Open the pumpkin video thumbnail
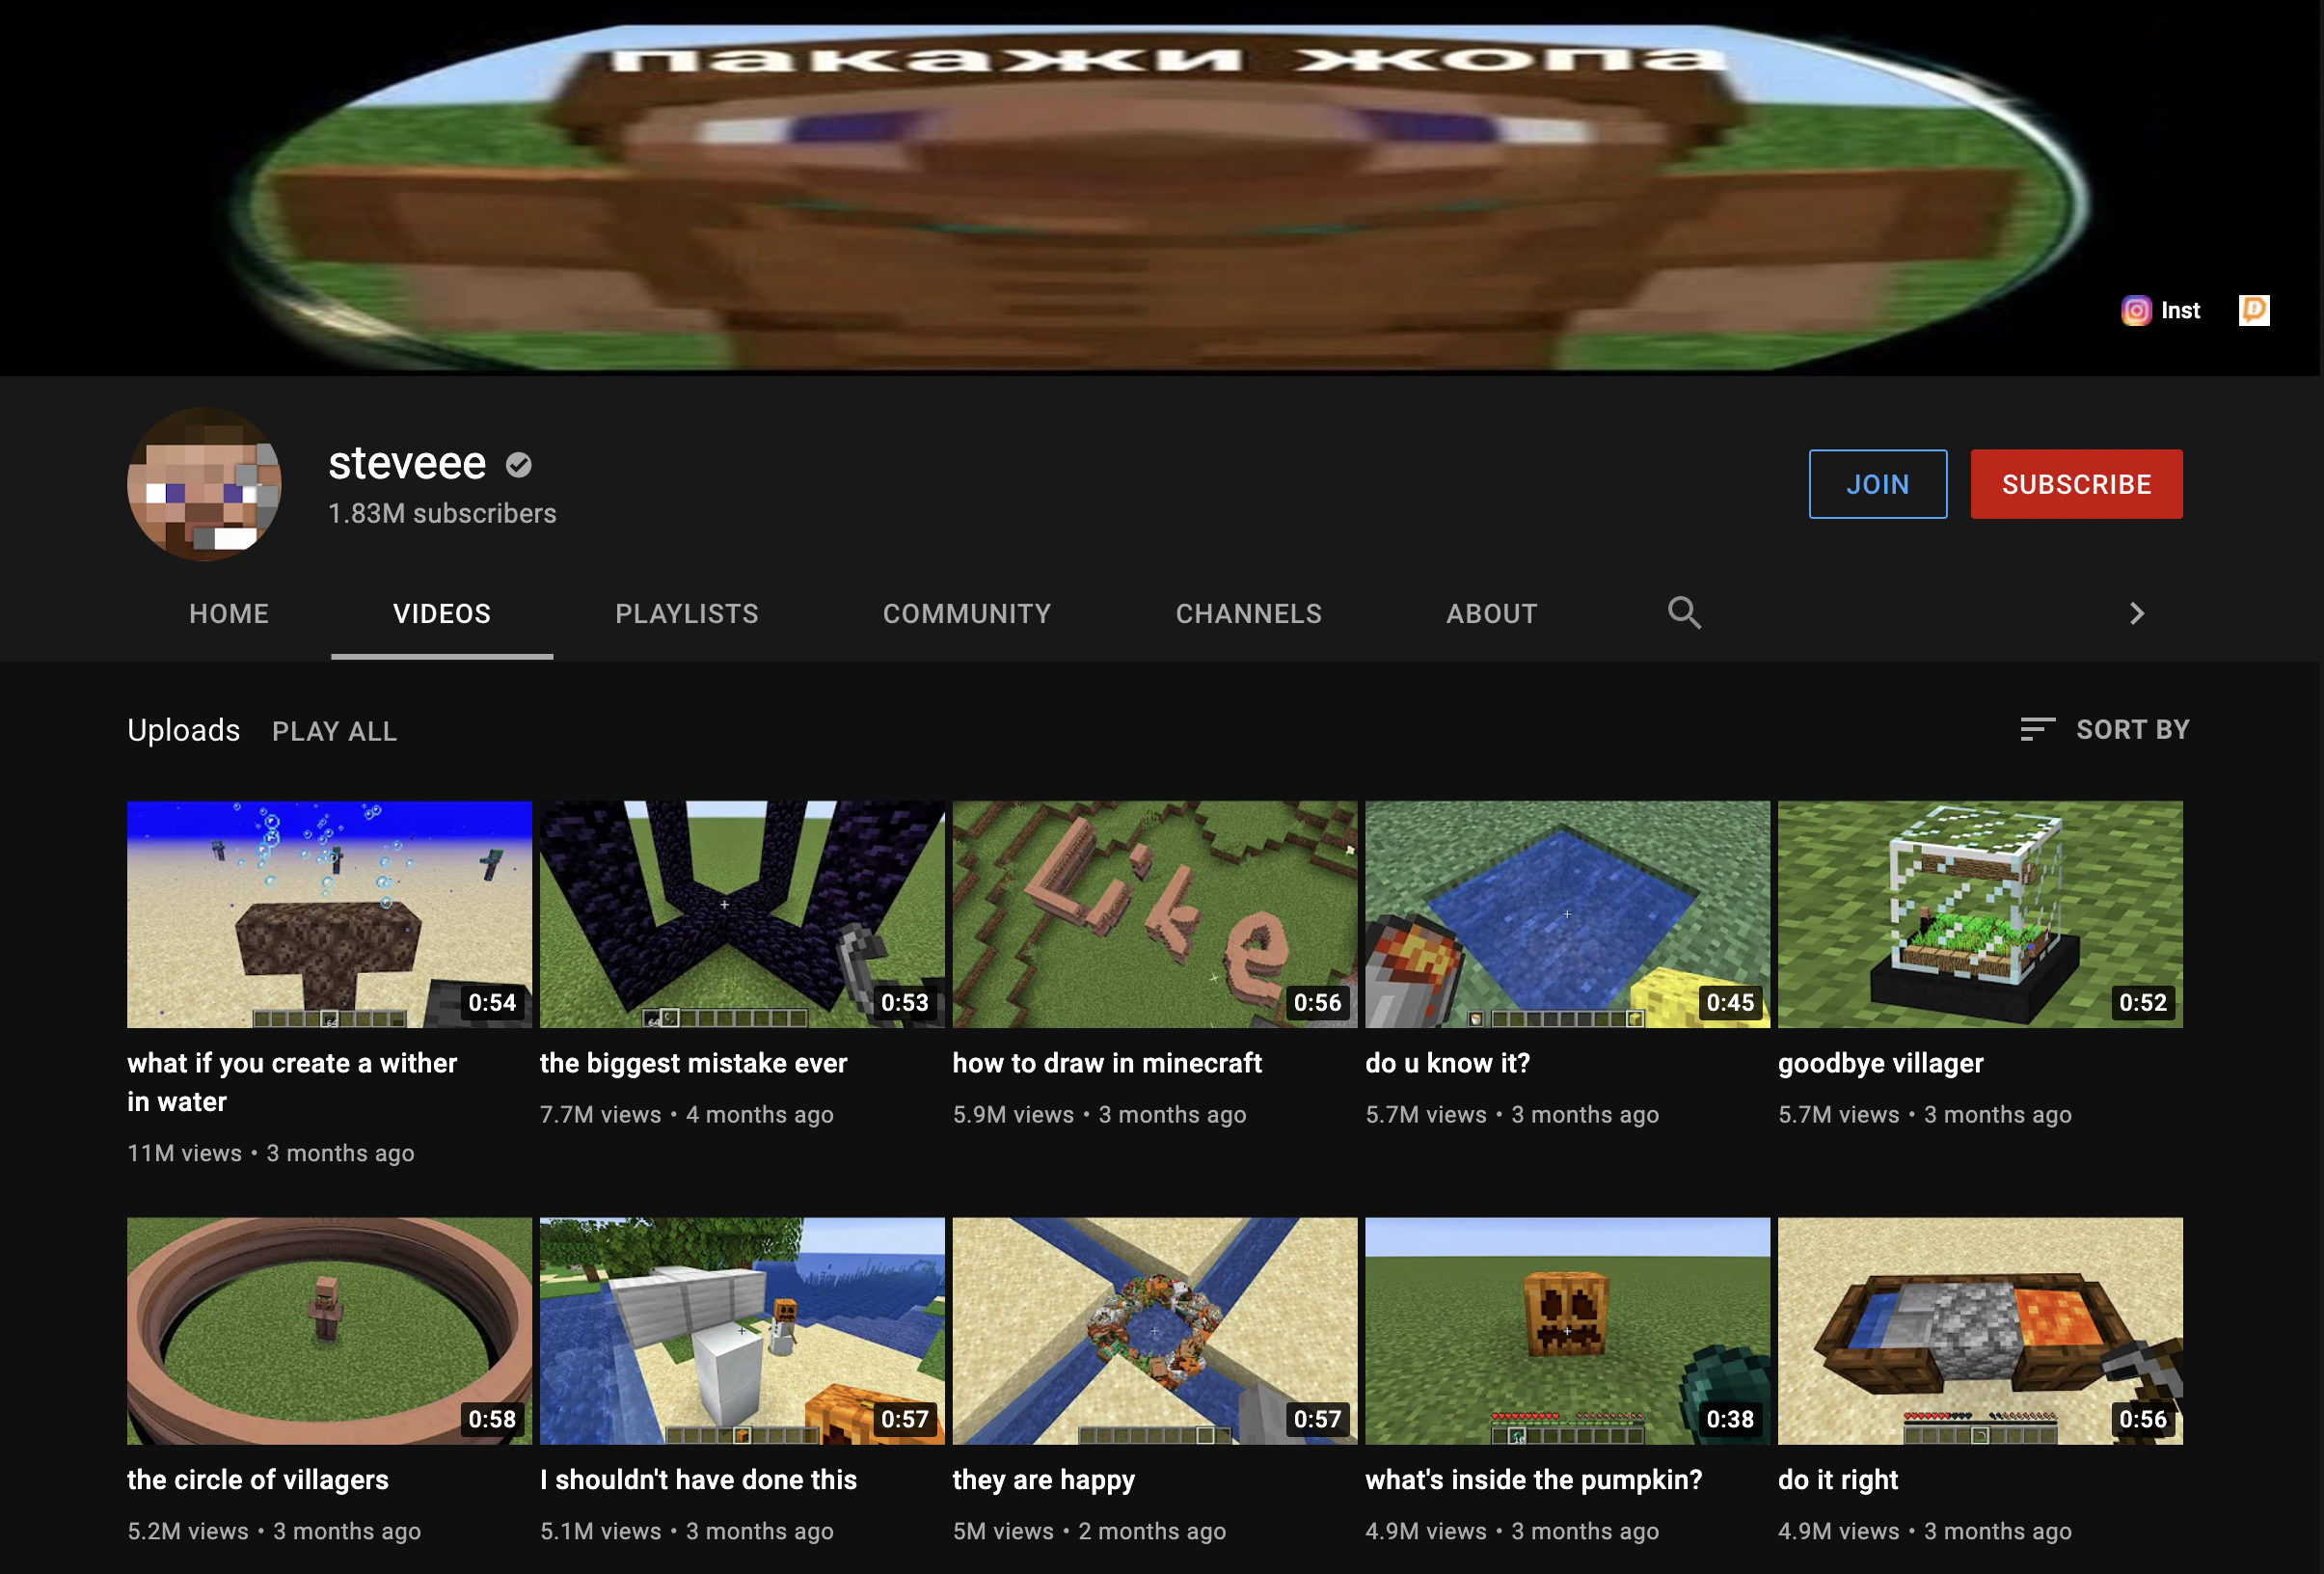 coord(1567,1331)
